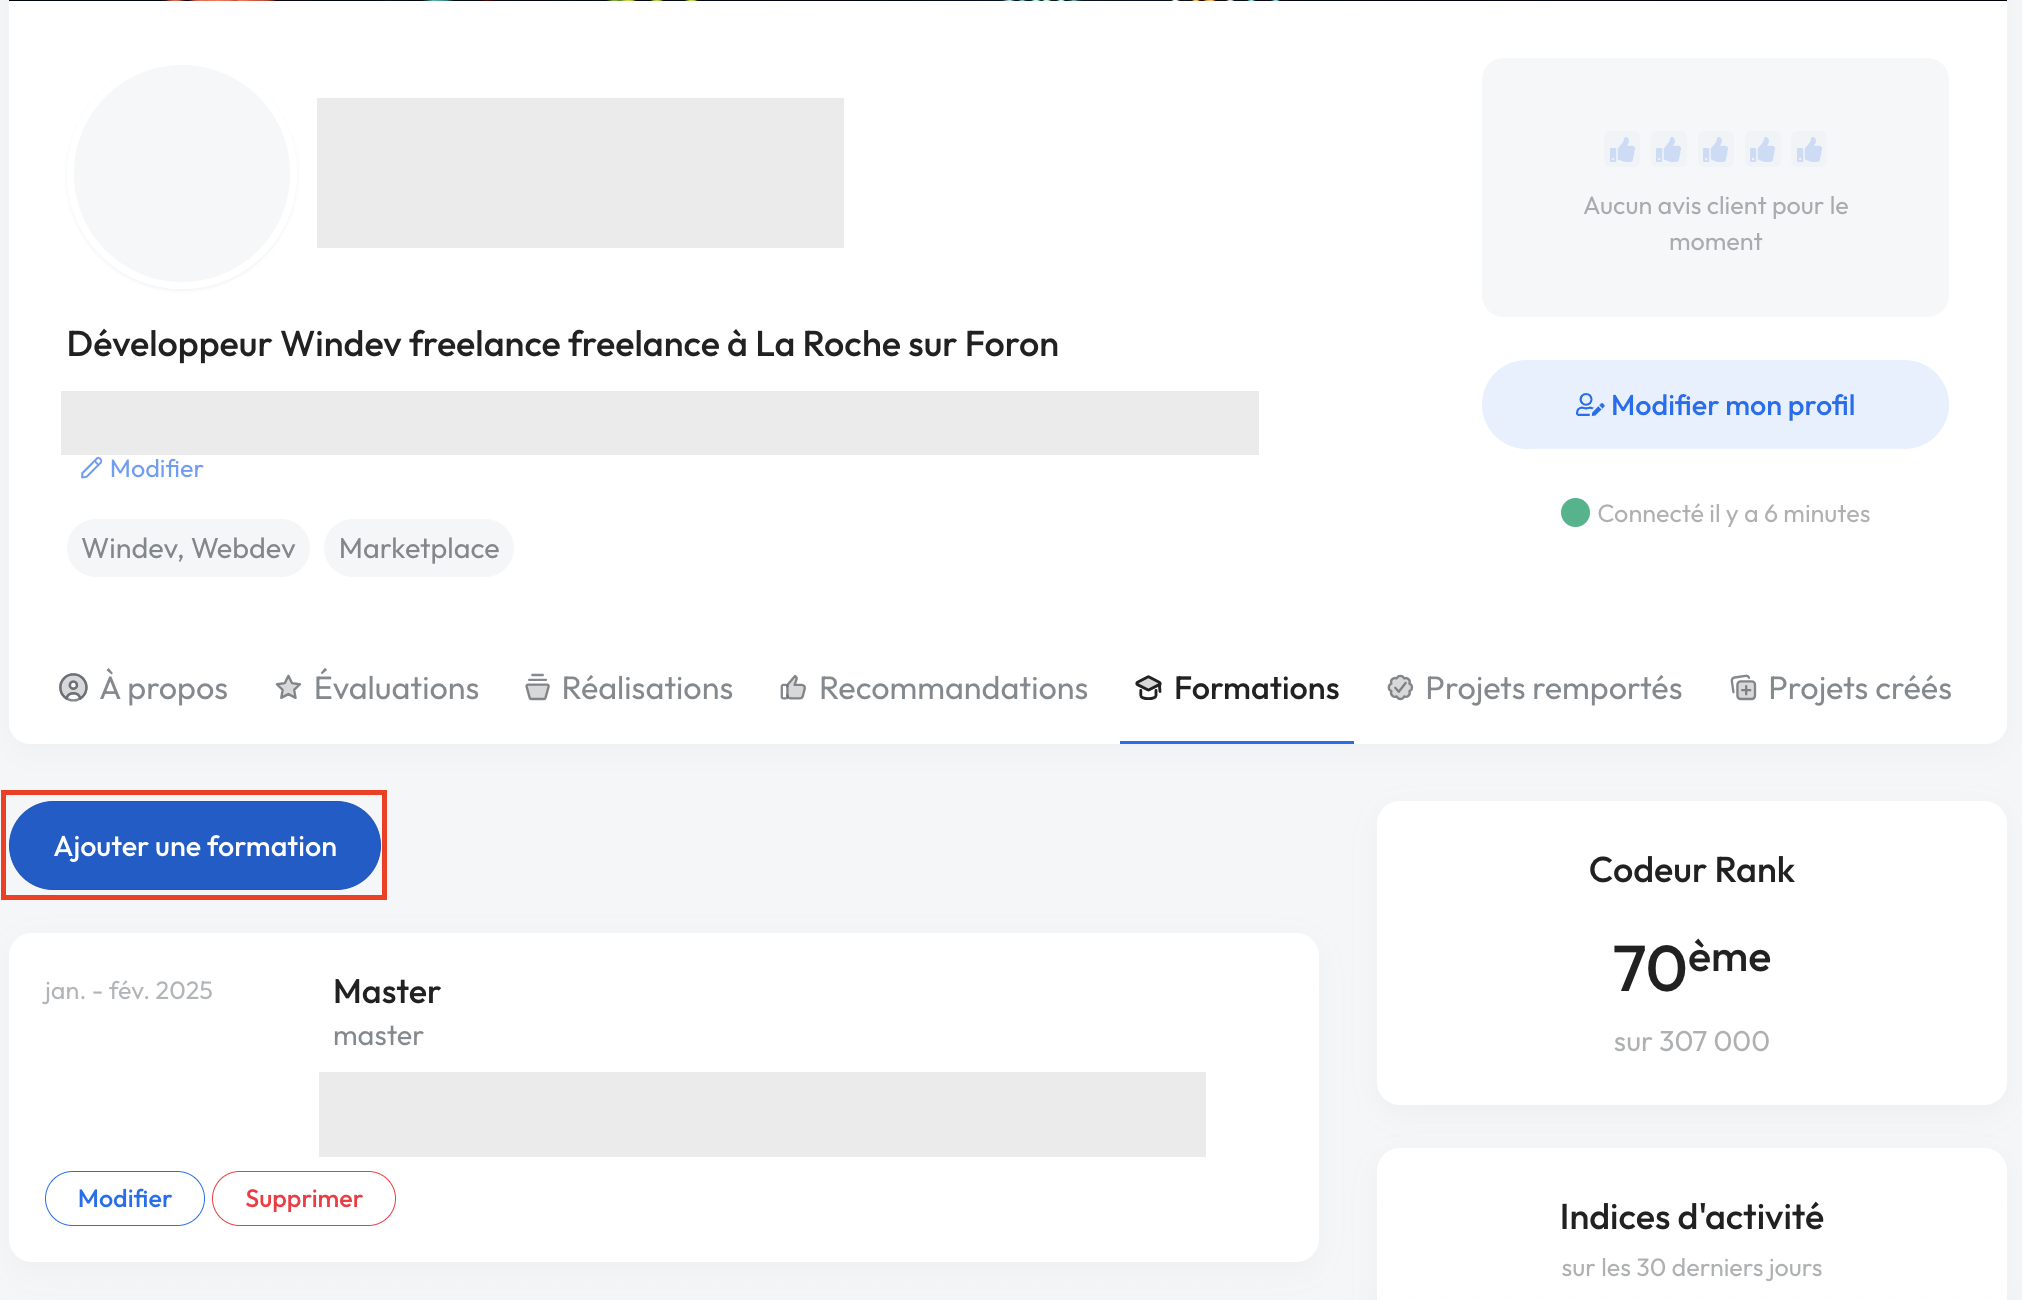Screen dimensions: 2022x1300
Task: Click the Recommandations thumbs-up icon
Action: (793, 688)
